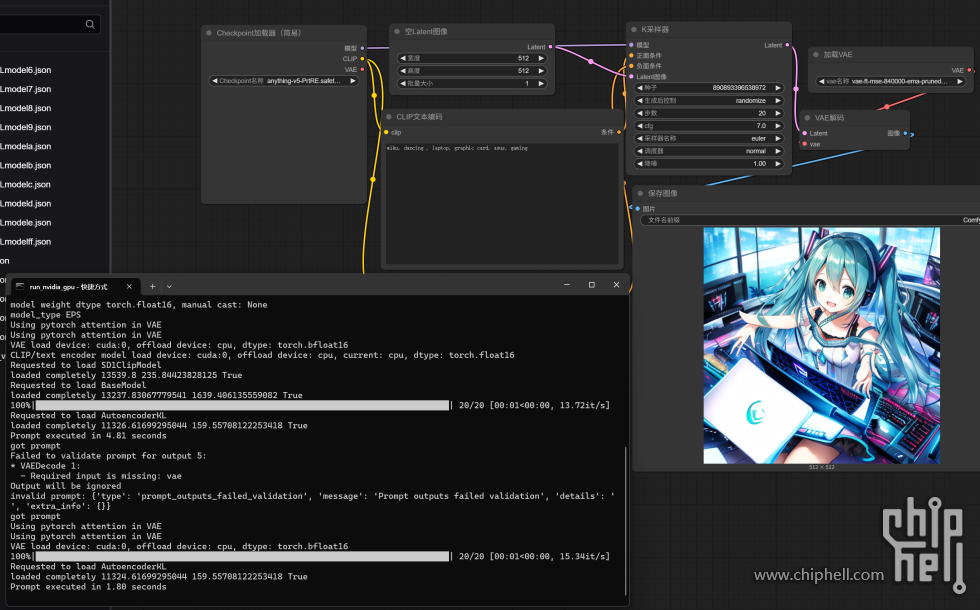The width and height of the screenshot is (980, 610).
Task: Click the 文件名前缀 field in 保存图像
Action: 810,220
